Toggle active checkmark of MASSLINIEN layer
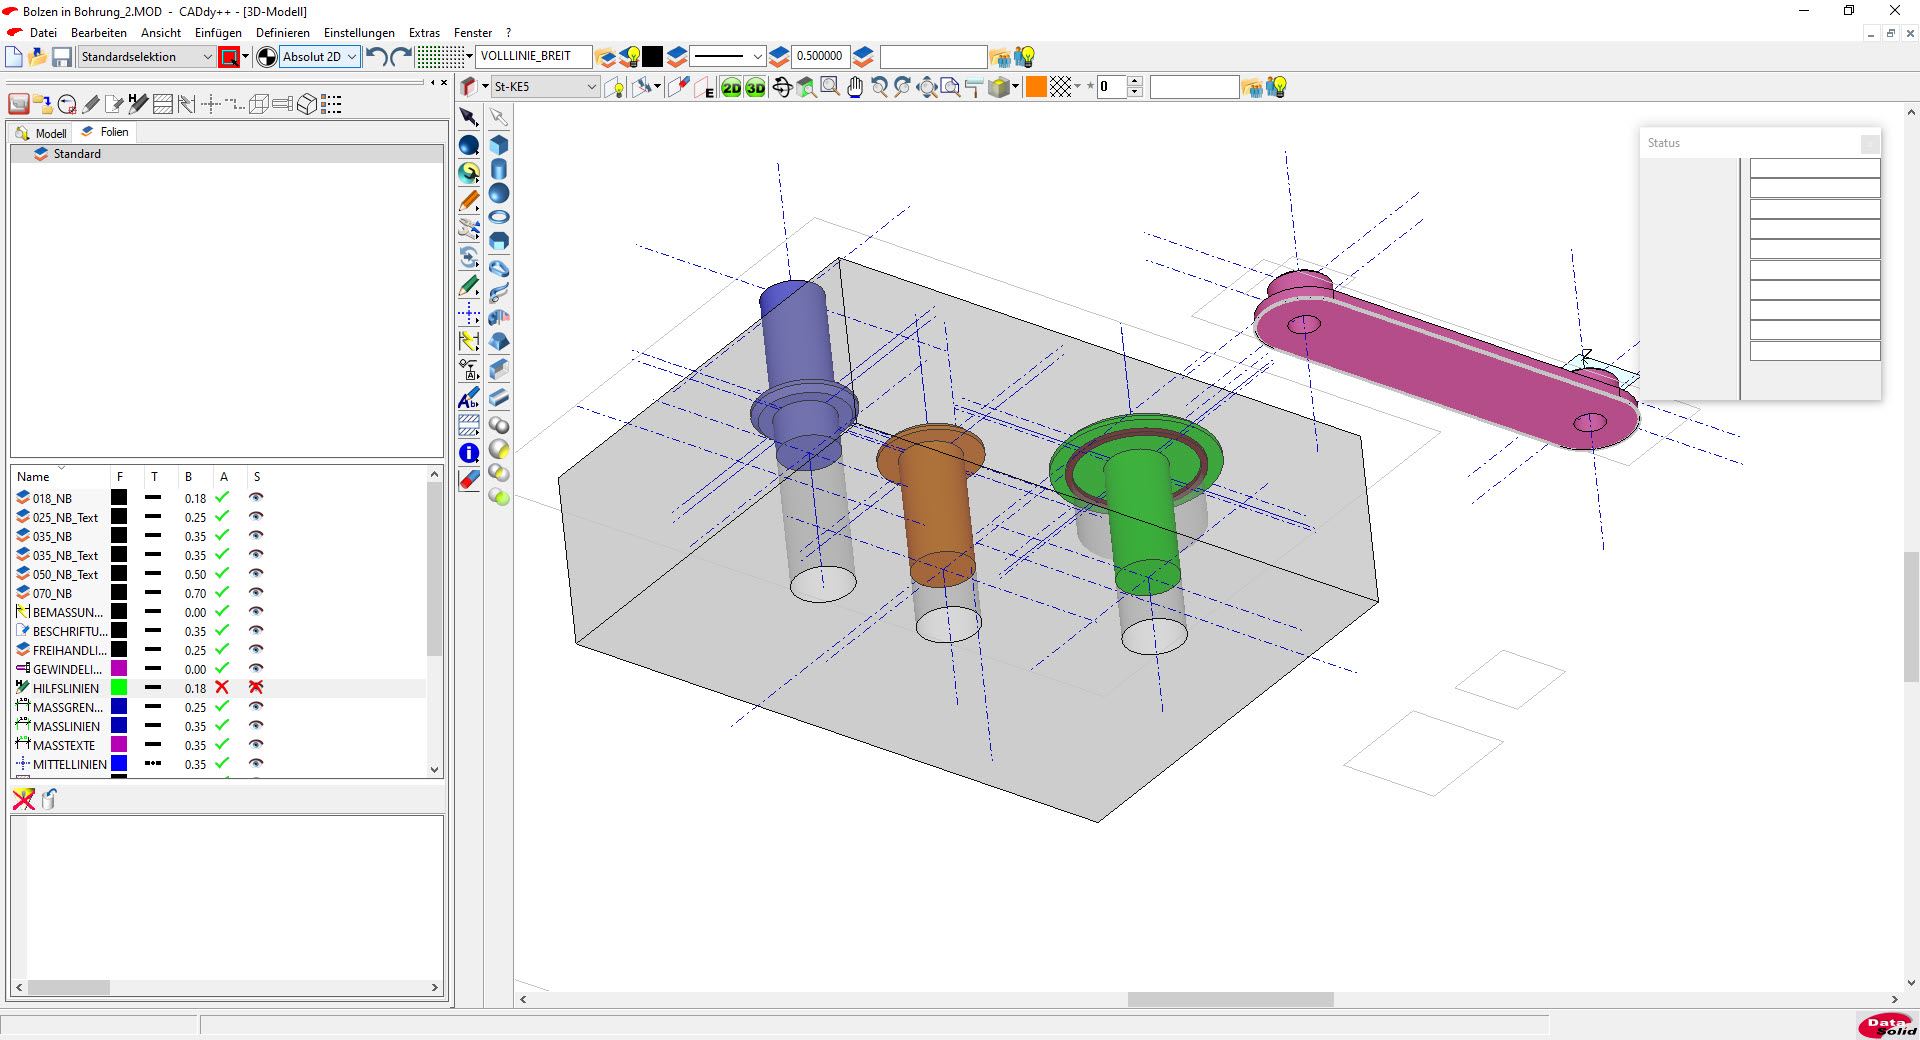The width and height of the screenshot is (1920, 1040). pos(222,725)
